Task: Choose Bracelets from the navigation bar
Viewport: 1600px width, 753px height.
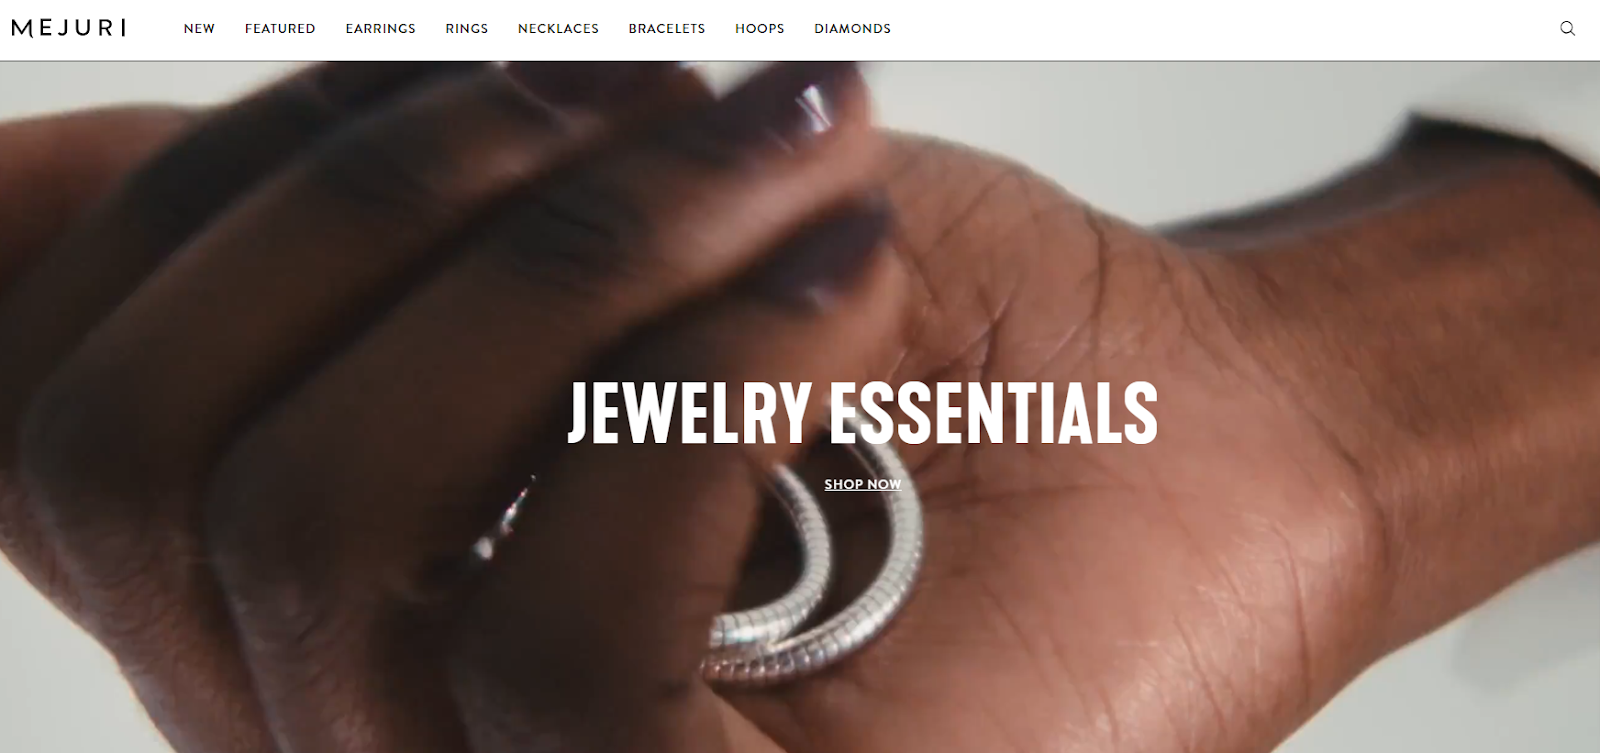Action: click(x=667, y=28)
